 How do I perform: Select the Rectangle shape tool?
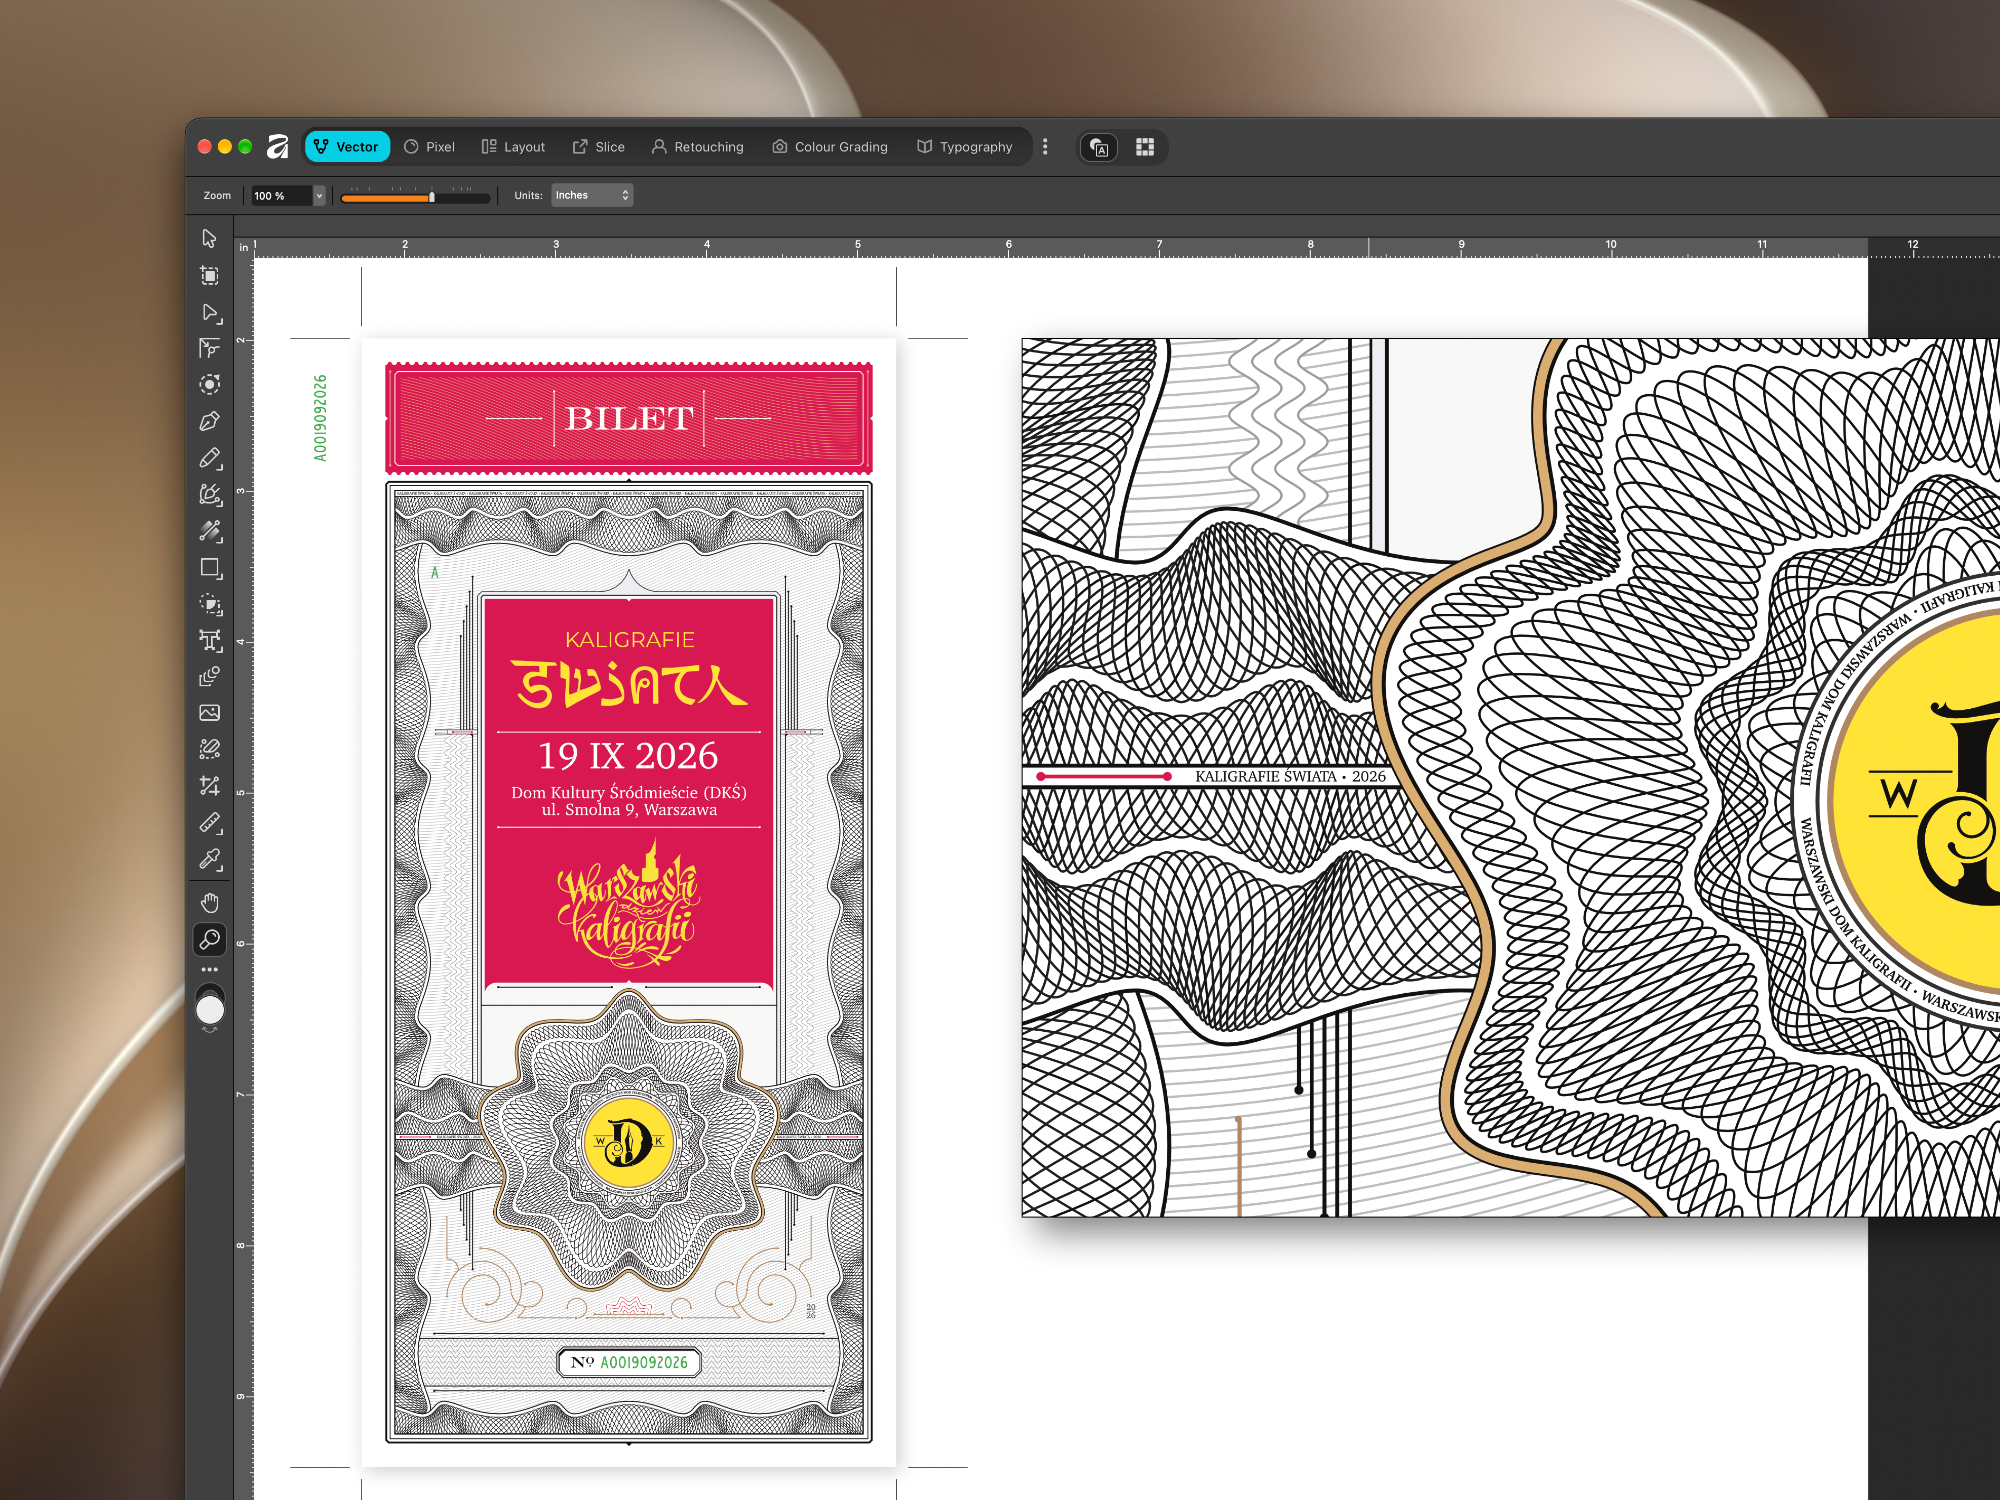209,568
